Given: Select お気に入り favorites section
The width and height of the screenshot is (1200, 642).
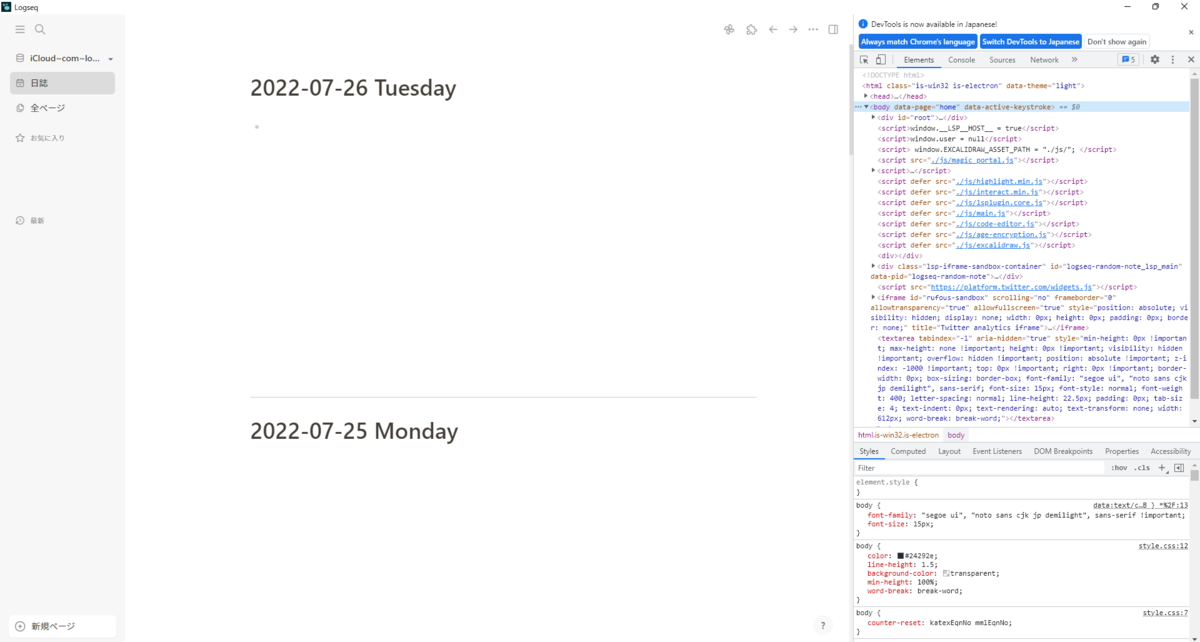Looking at the screenshot, I should 40,138.
